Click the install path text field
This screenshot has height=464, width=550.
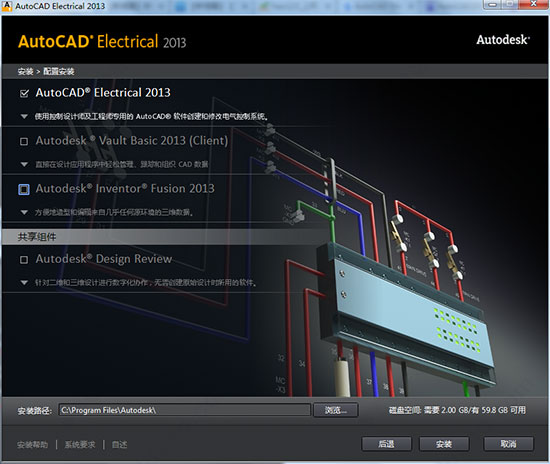[x=185, y=410]
